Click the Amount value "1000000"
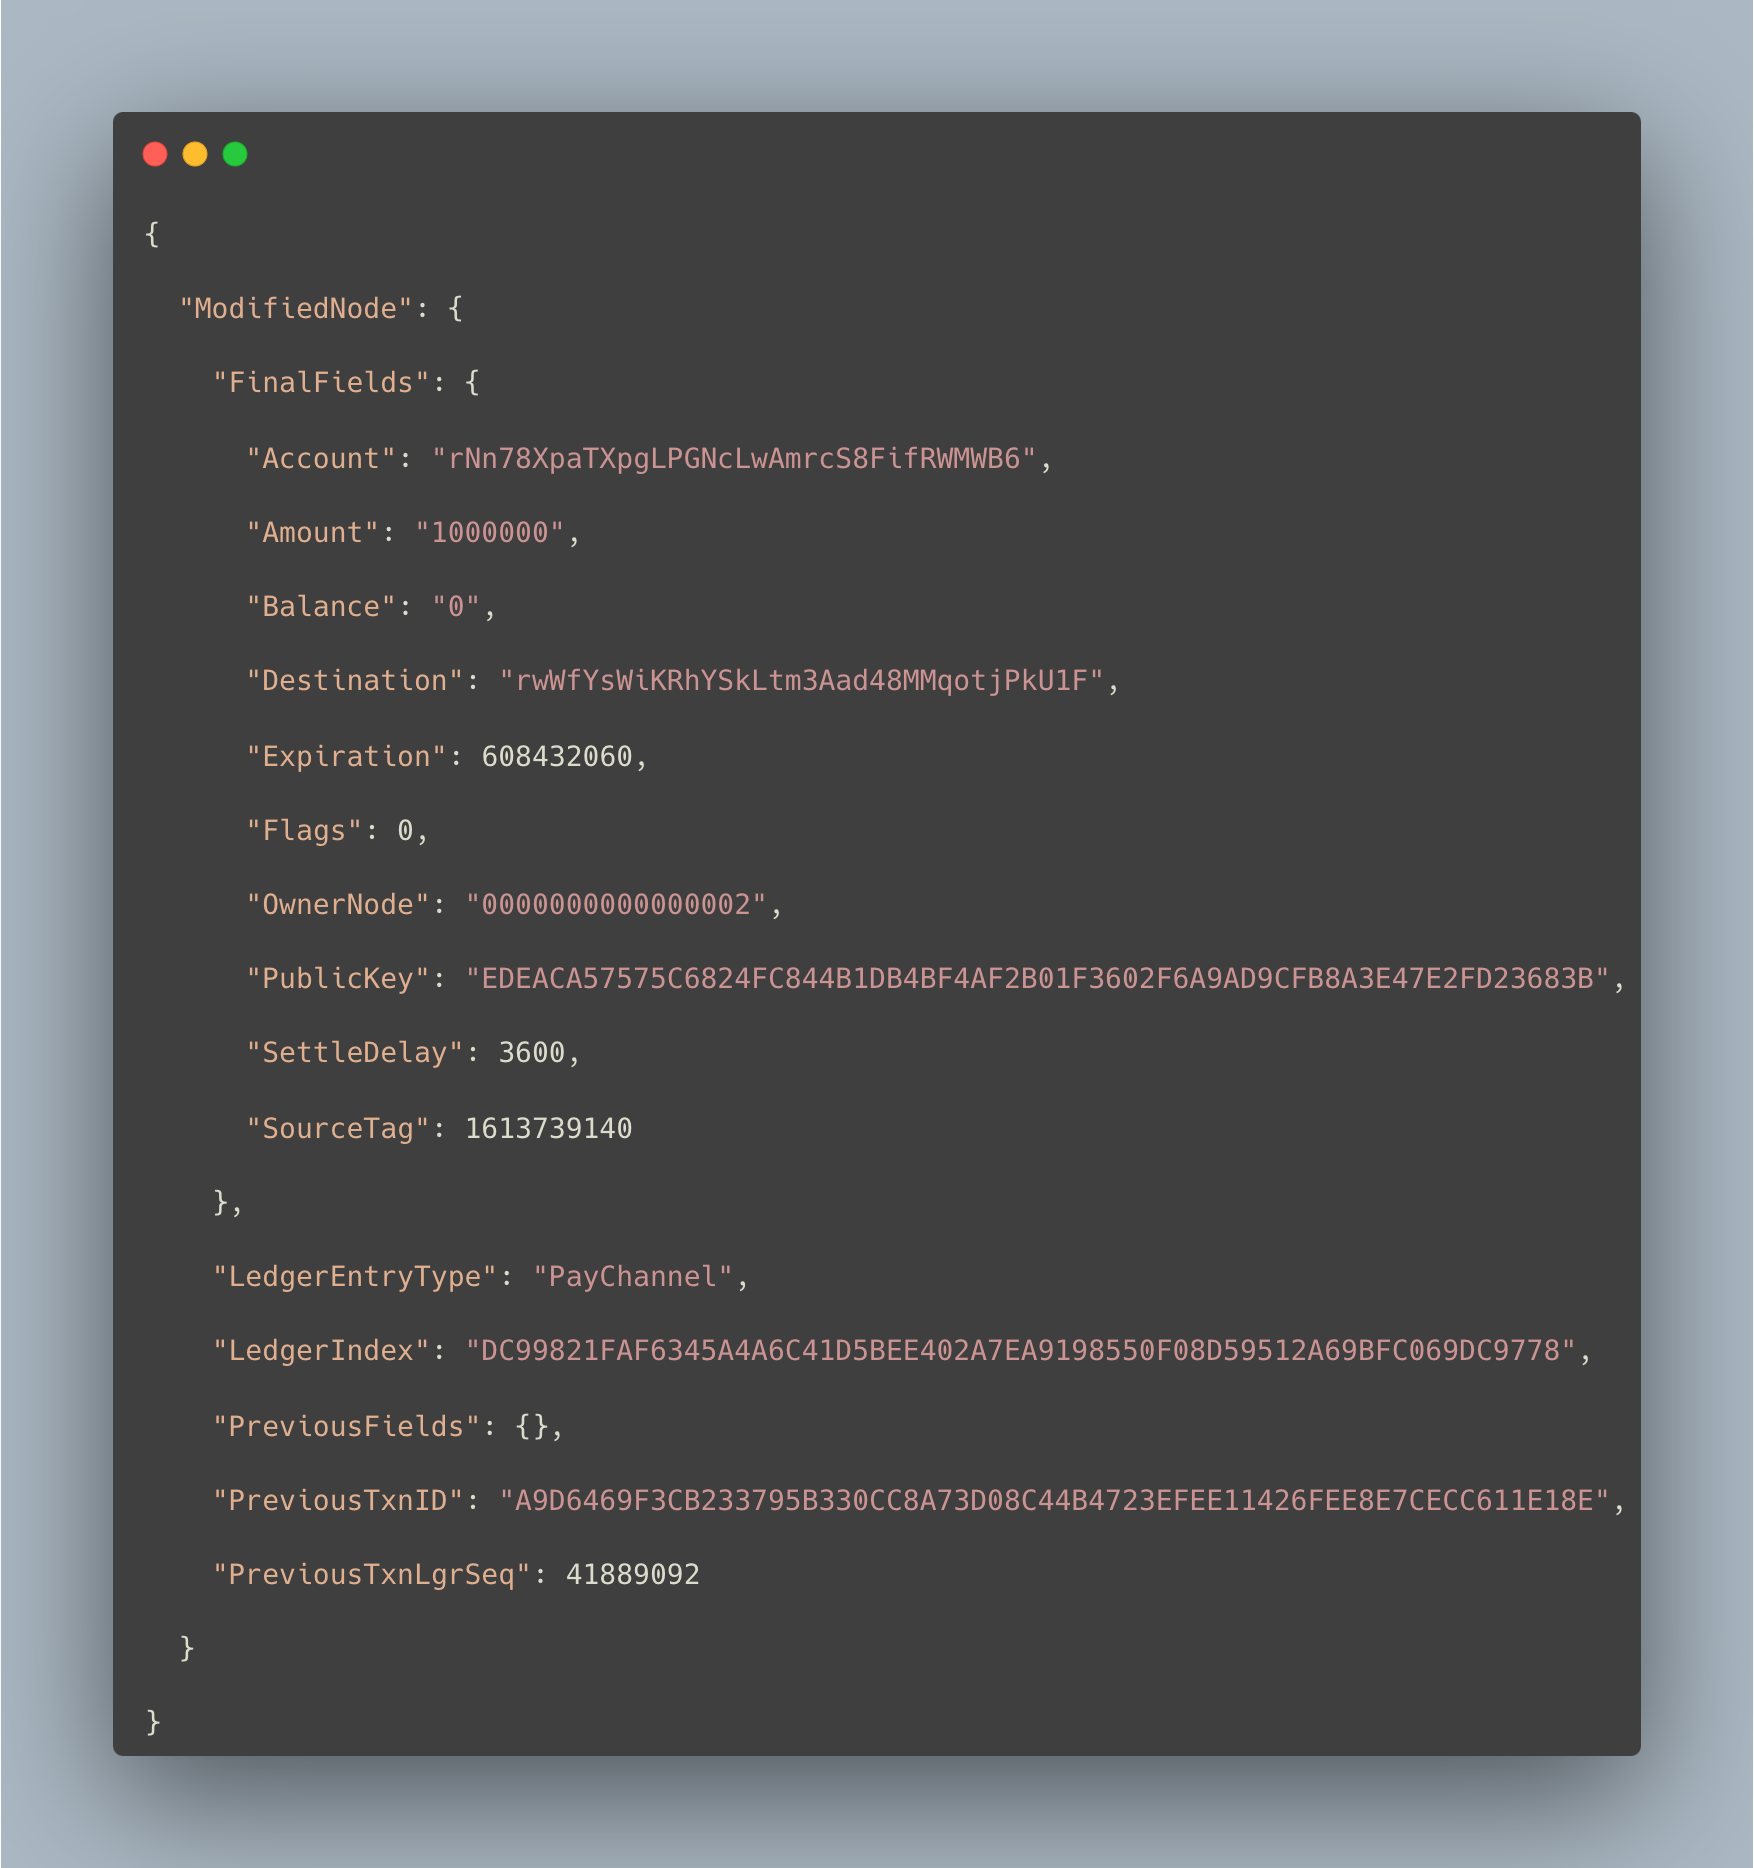Image resolution: width=1754 pixels, height=1868 pixels. (x=490, y=532)
